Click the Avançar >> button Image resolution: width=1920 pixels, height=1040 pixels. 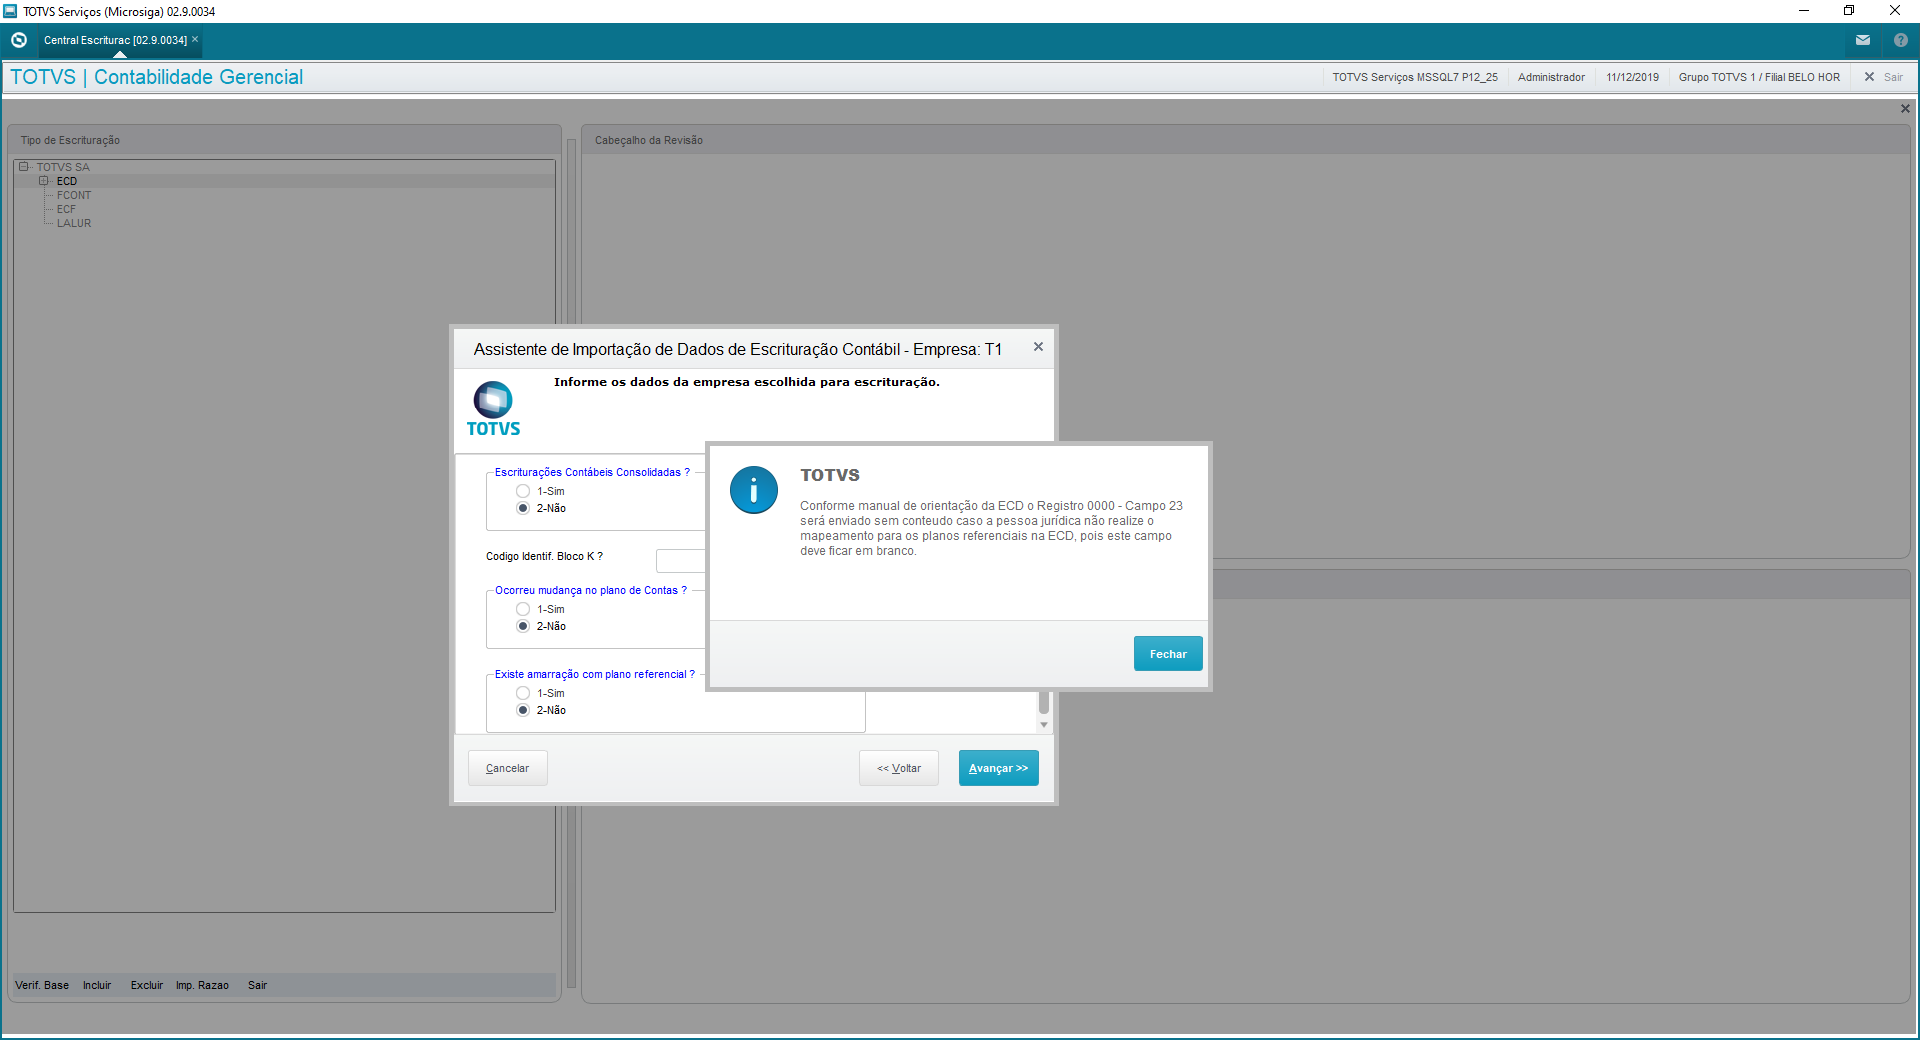(999, 768)
